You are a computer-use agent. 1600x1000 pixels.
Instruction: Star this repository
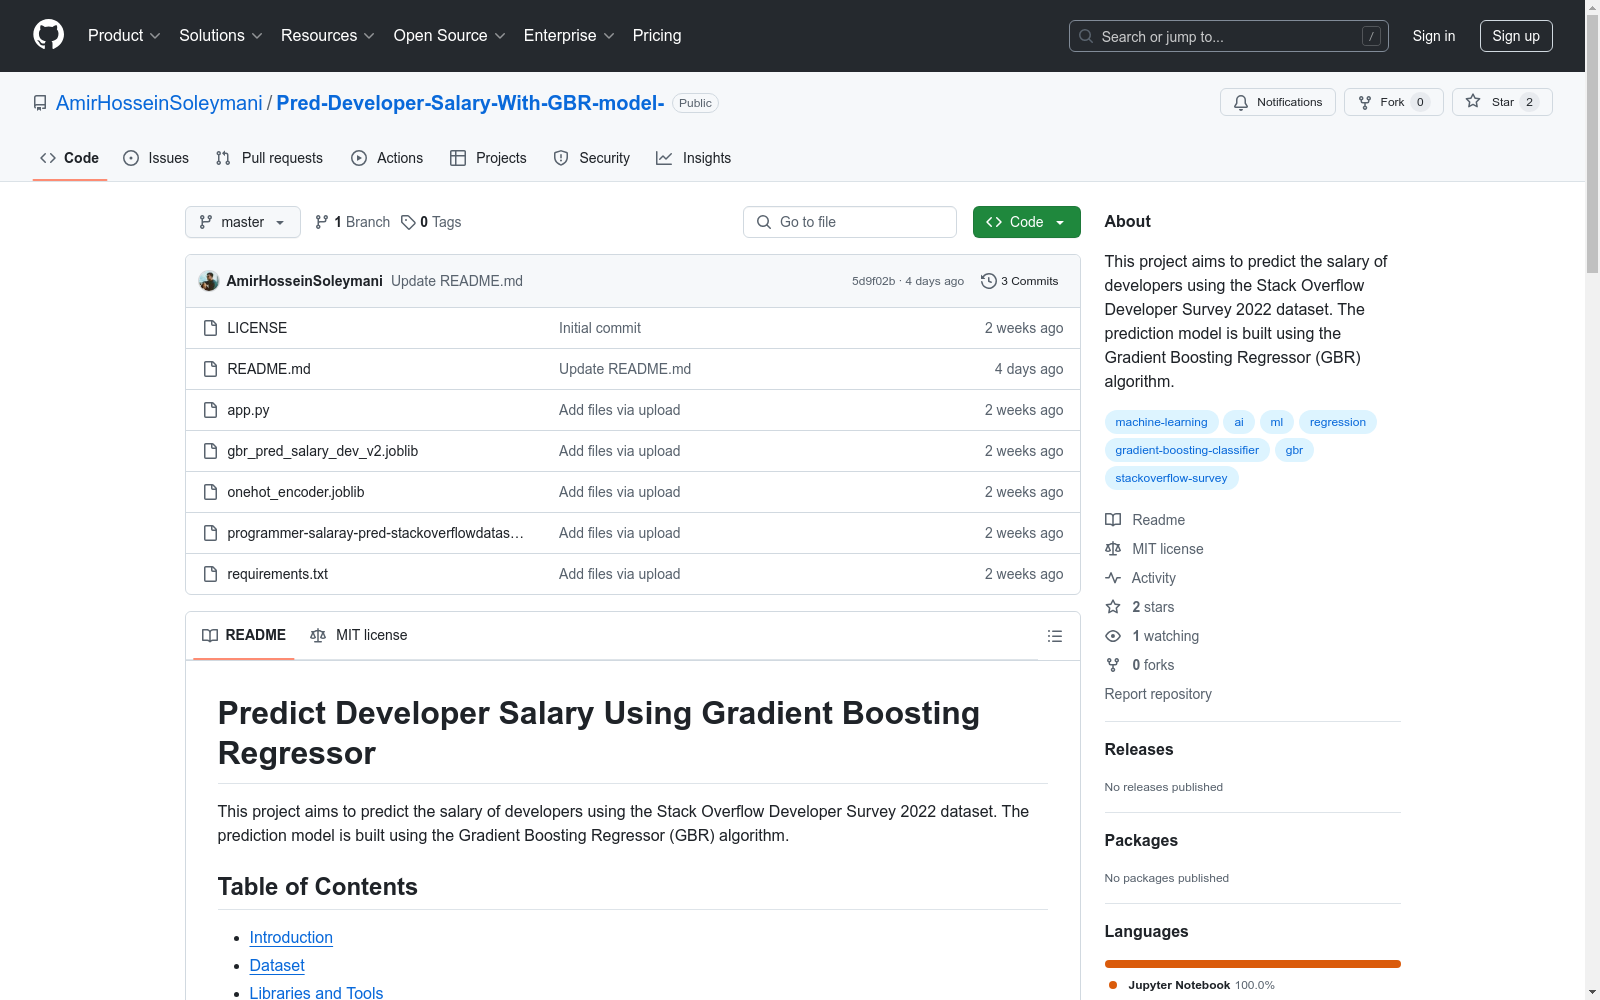[1502, 102]
